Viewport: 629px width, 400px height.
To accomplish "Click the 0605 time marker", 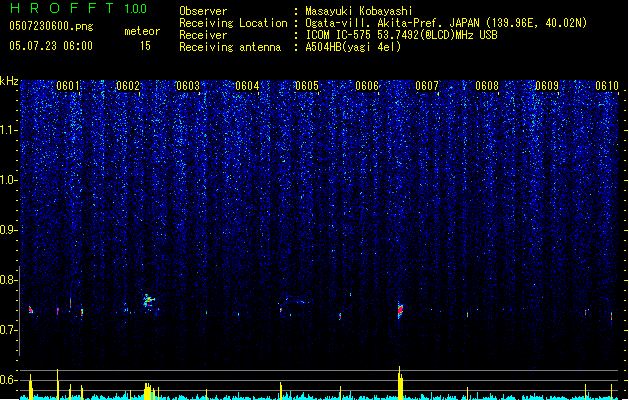I will (307, 86).
